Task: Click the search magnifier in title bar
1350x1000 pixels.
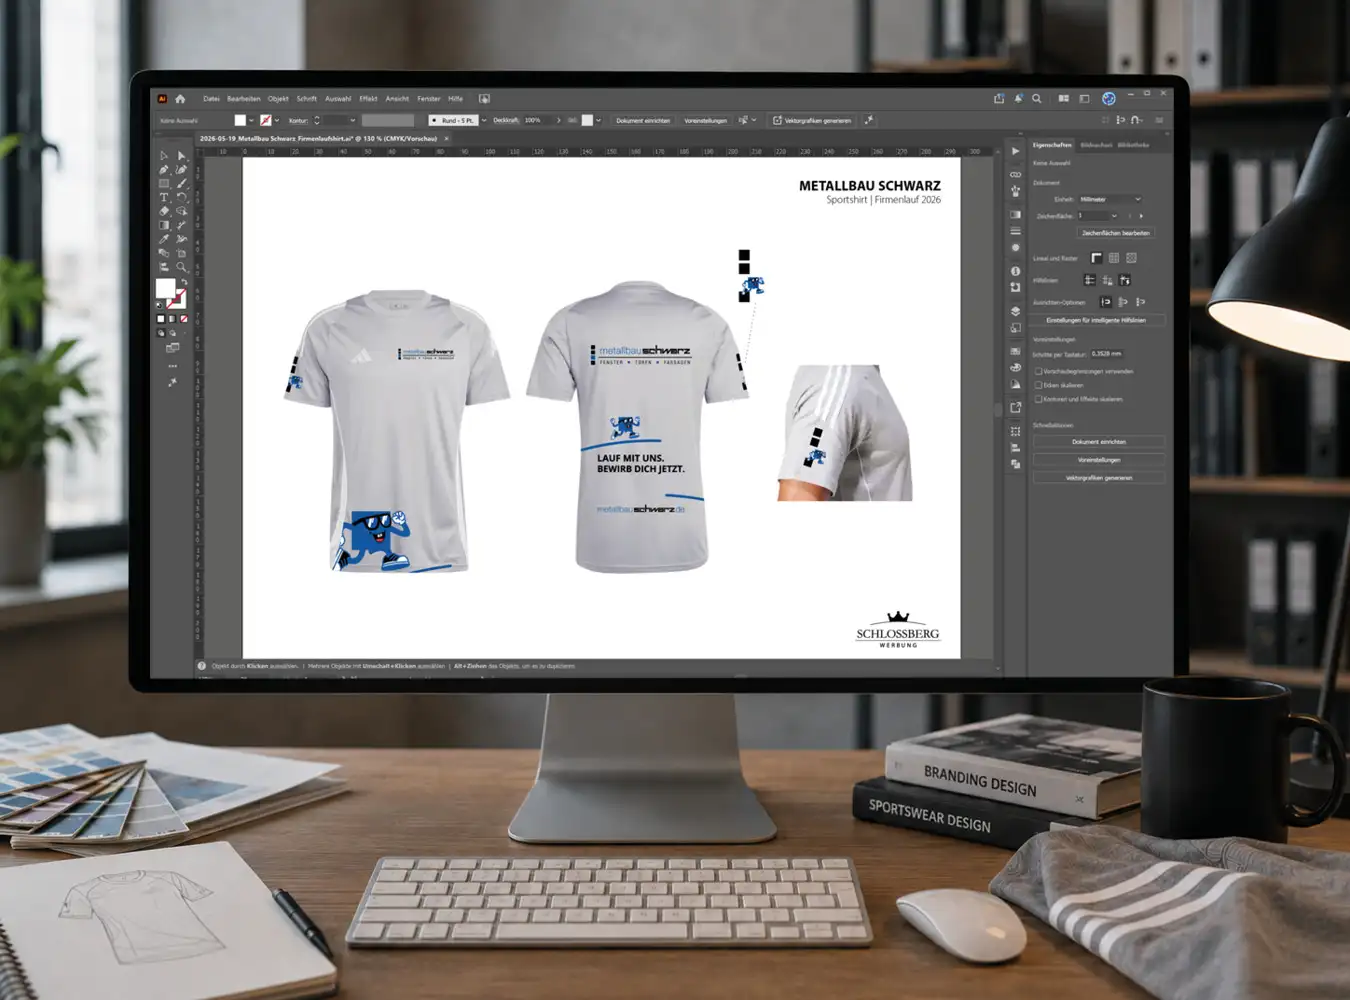Action: coord(1037,98)
